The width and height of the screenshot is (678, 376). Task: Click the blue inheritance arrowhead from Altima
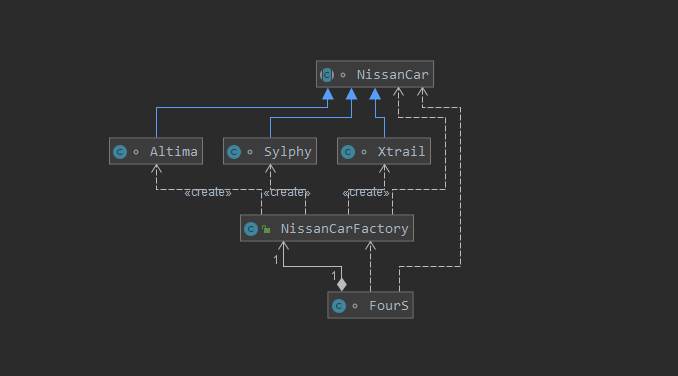pos(328,94)
